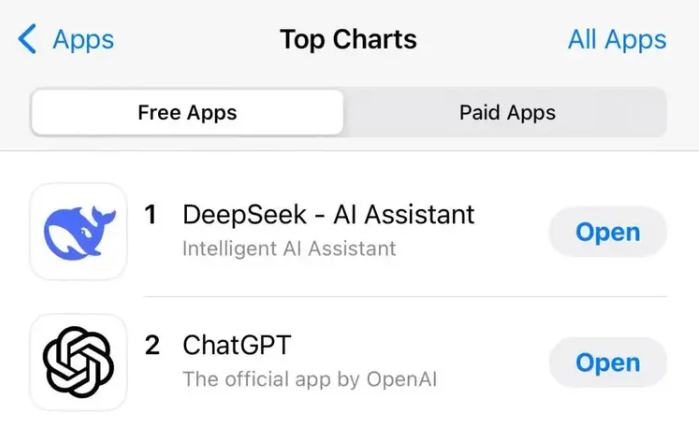Switch to the Paid Apps tab

pyautogui.click(x=507, y=112)
